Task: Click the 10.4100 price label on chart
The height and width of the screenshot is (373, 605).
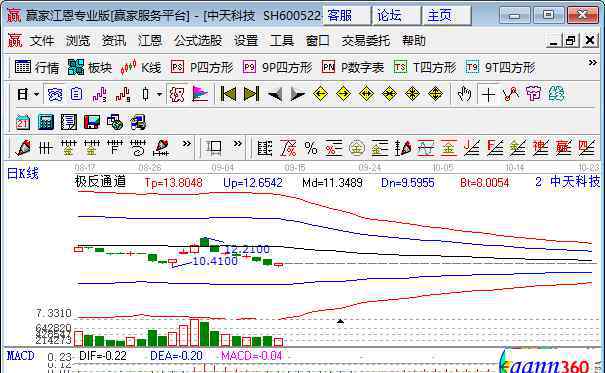Action: 215,261
